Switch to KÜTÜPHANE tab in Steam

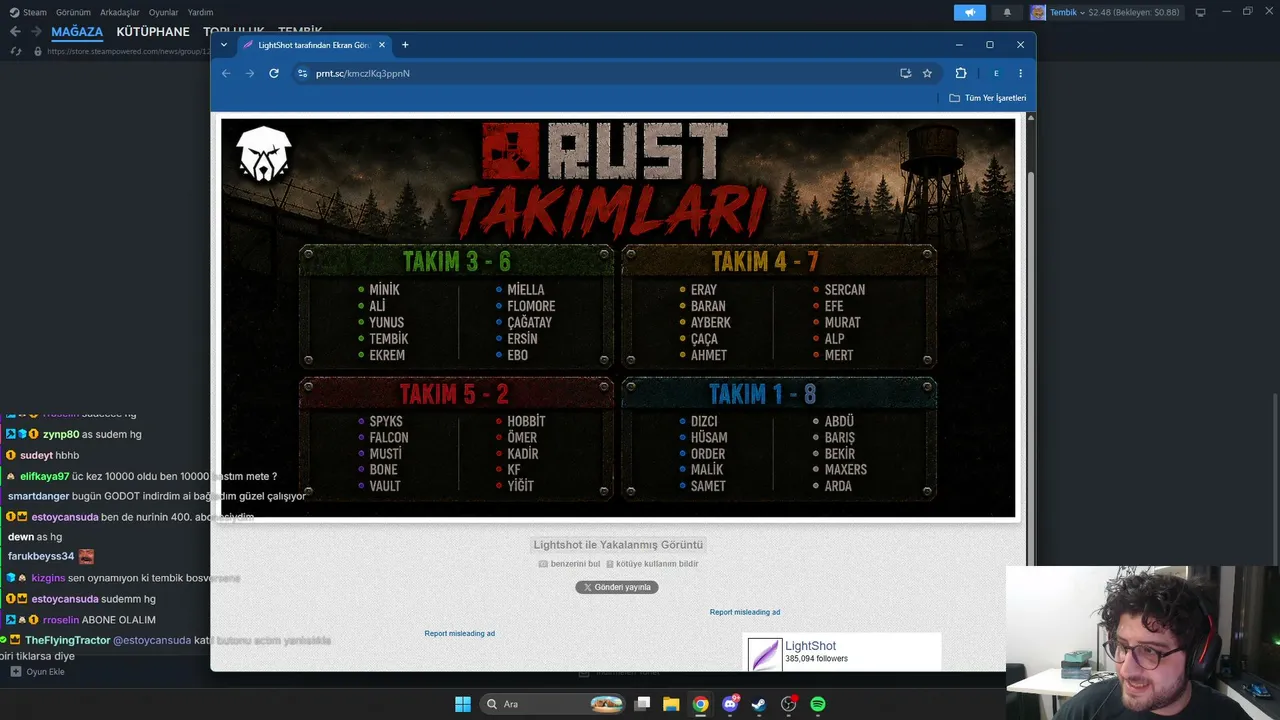153,32
